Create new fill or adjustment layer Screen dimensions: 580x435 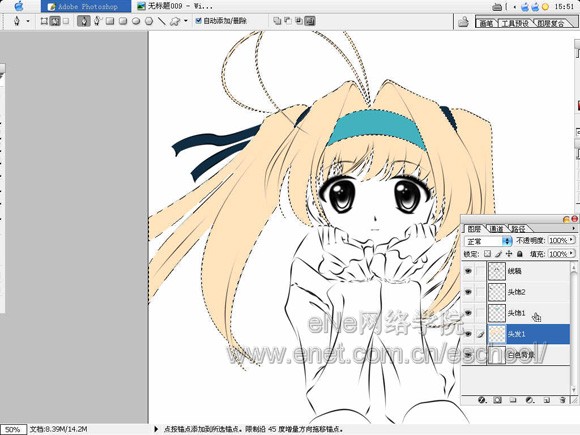(530, 400)
